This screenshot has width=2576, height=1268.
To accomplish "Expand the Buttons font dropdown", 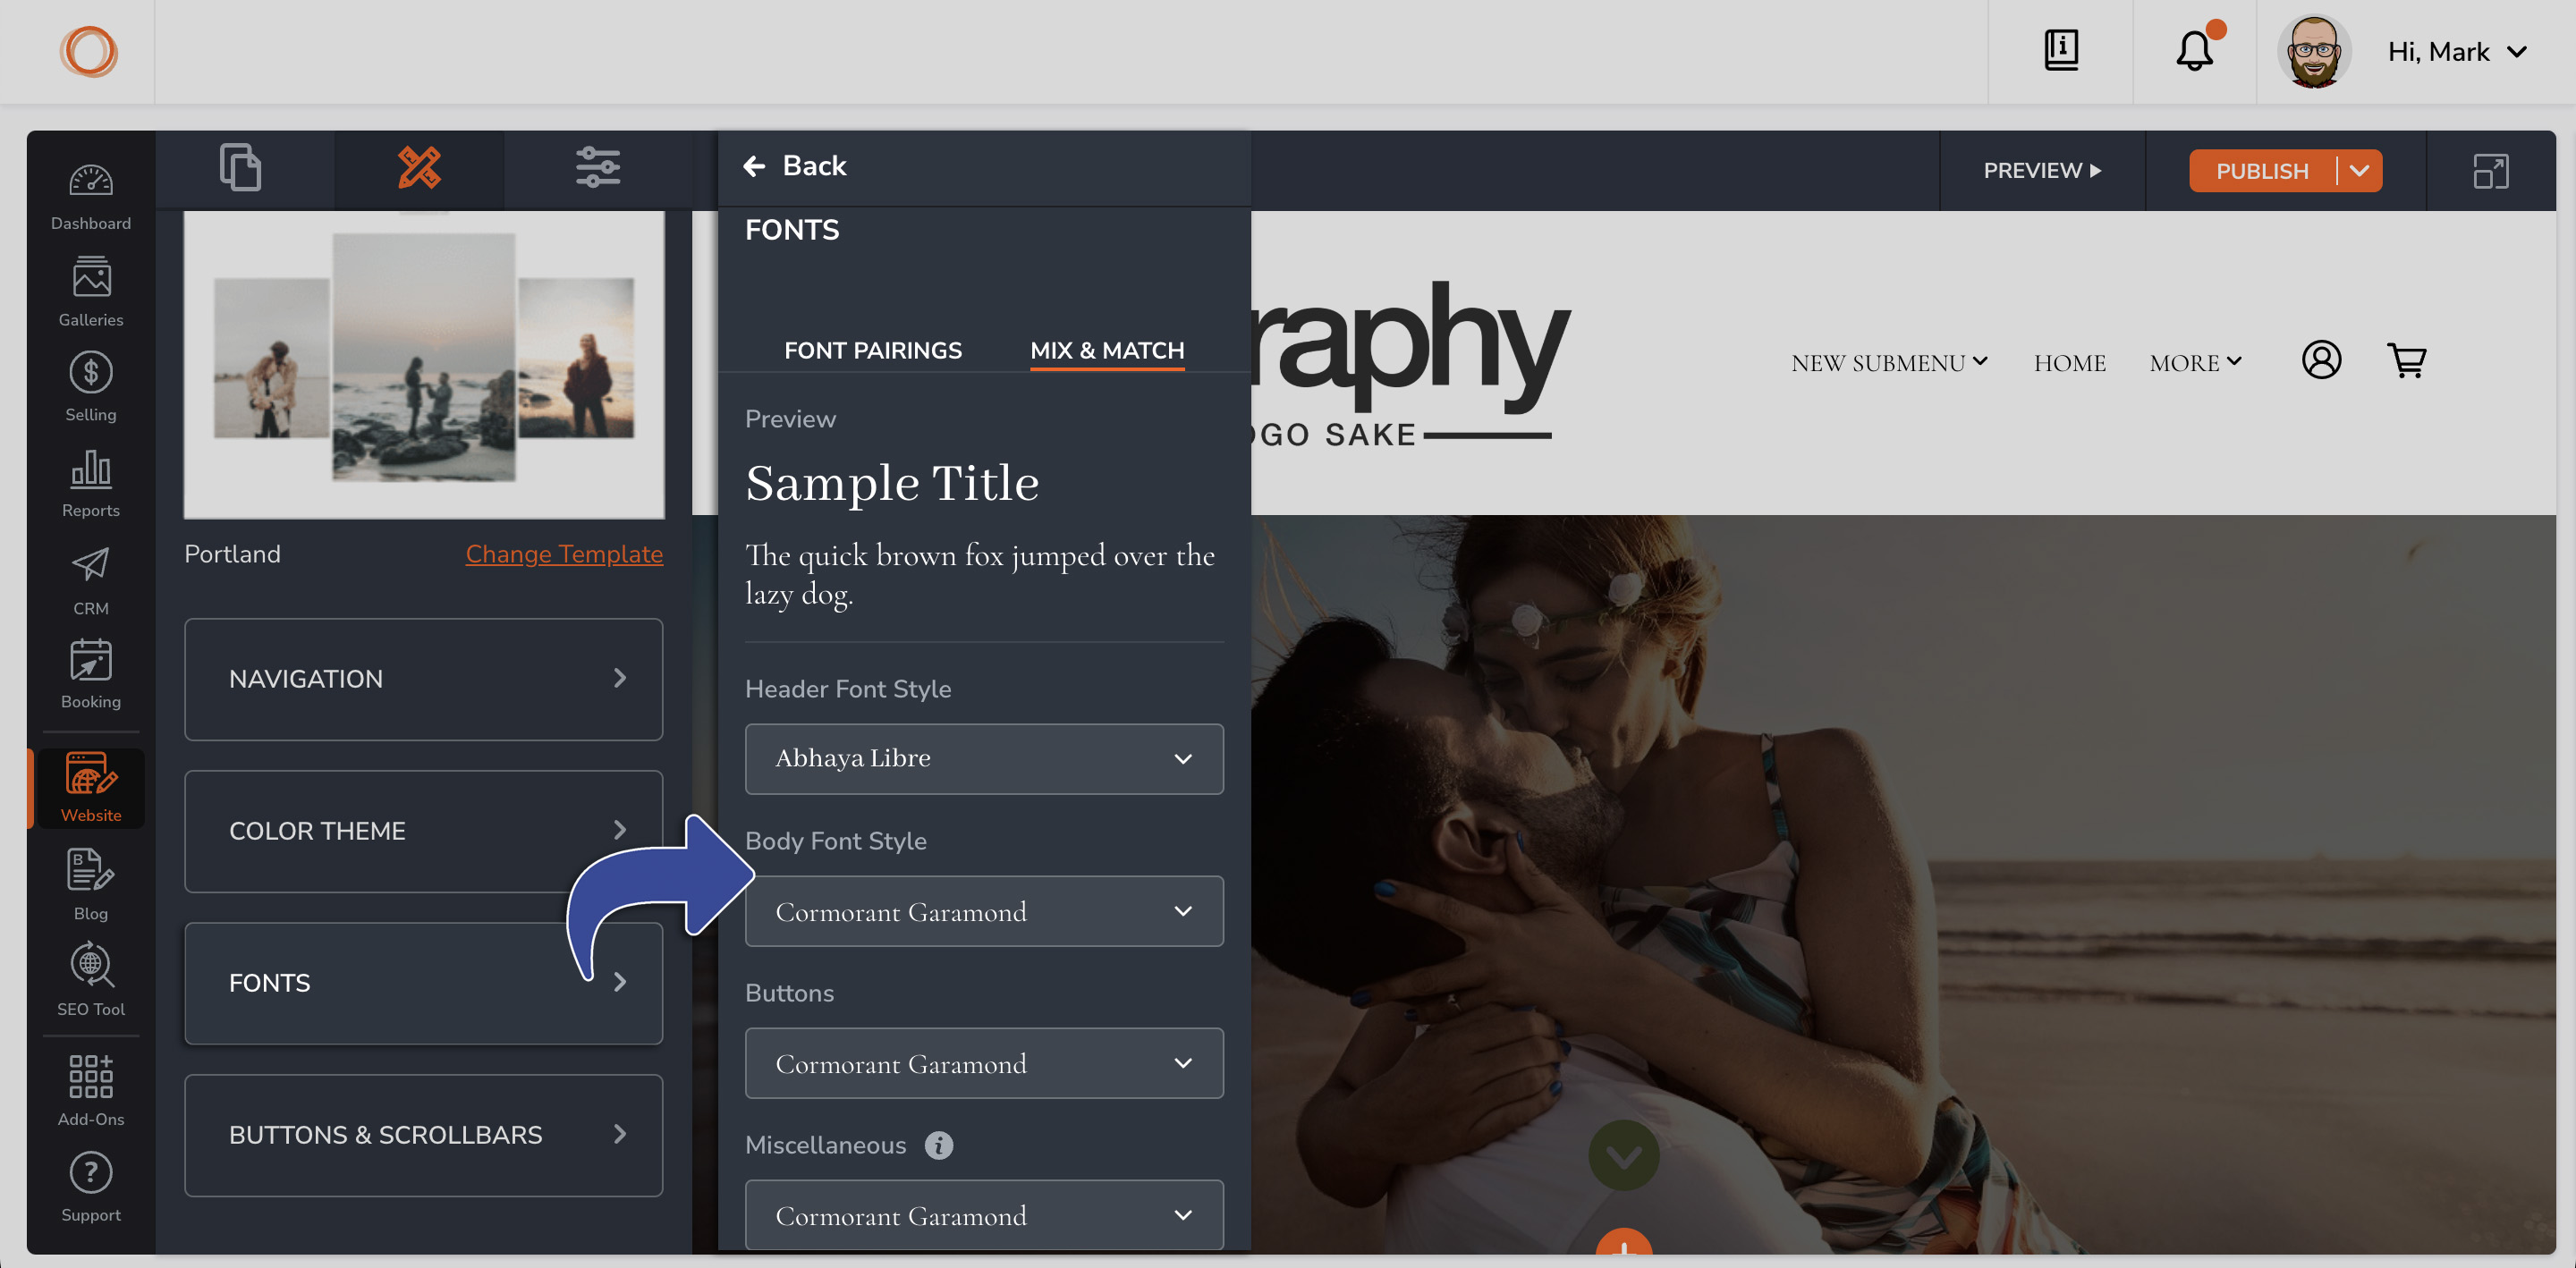I will point(984,1063).
